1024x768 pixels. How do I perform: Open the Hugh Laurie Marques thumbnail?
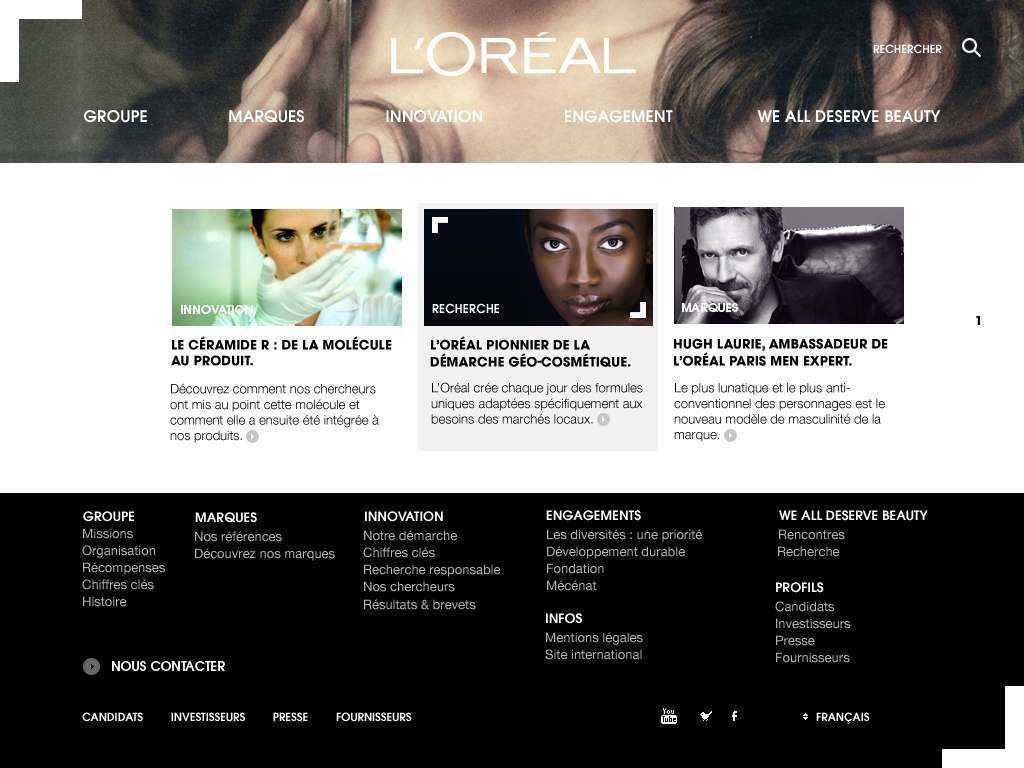(x=788, y=265)
